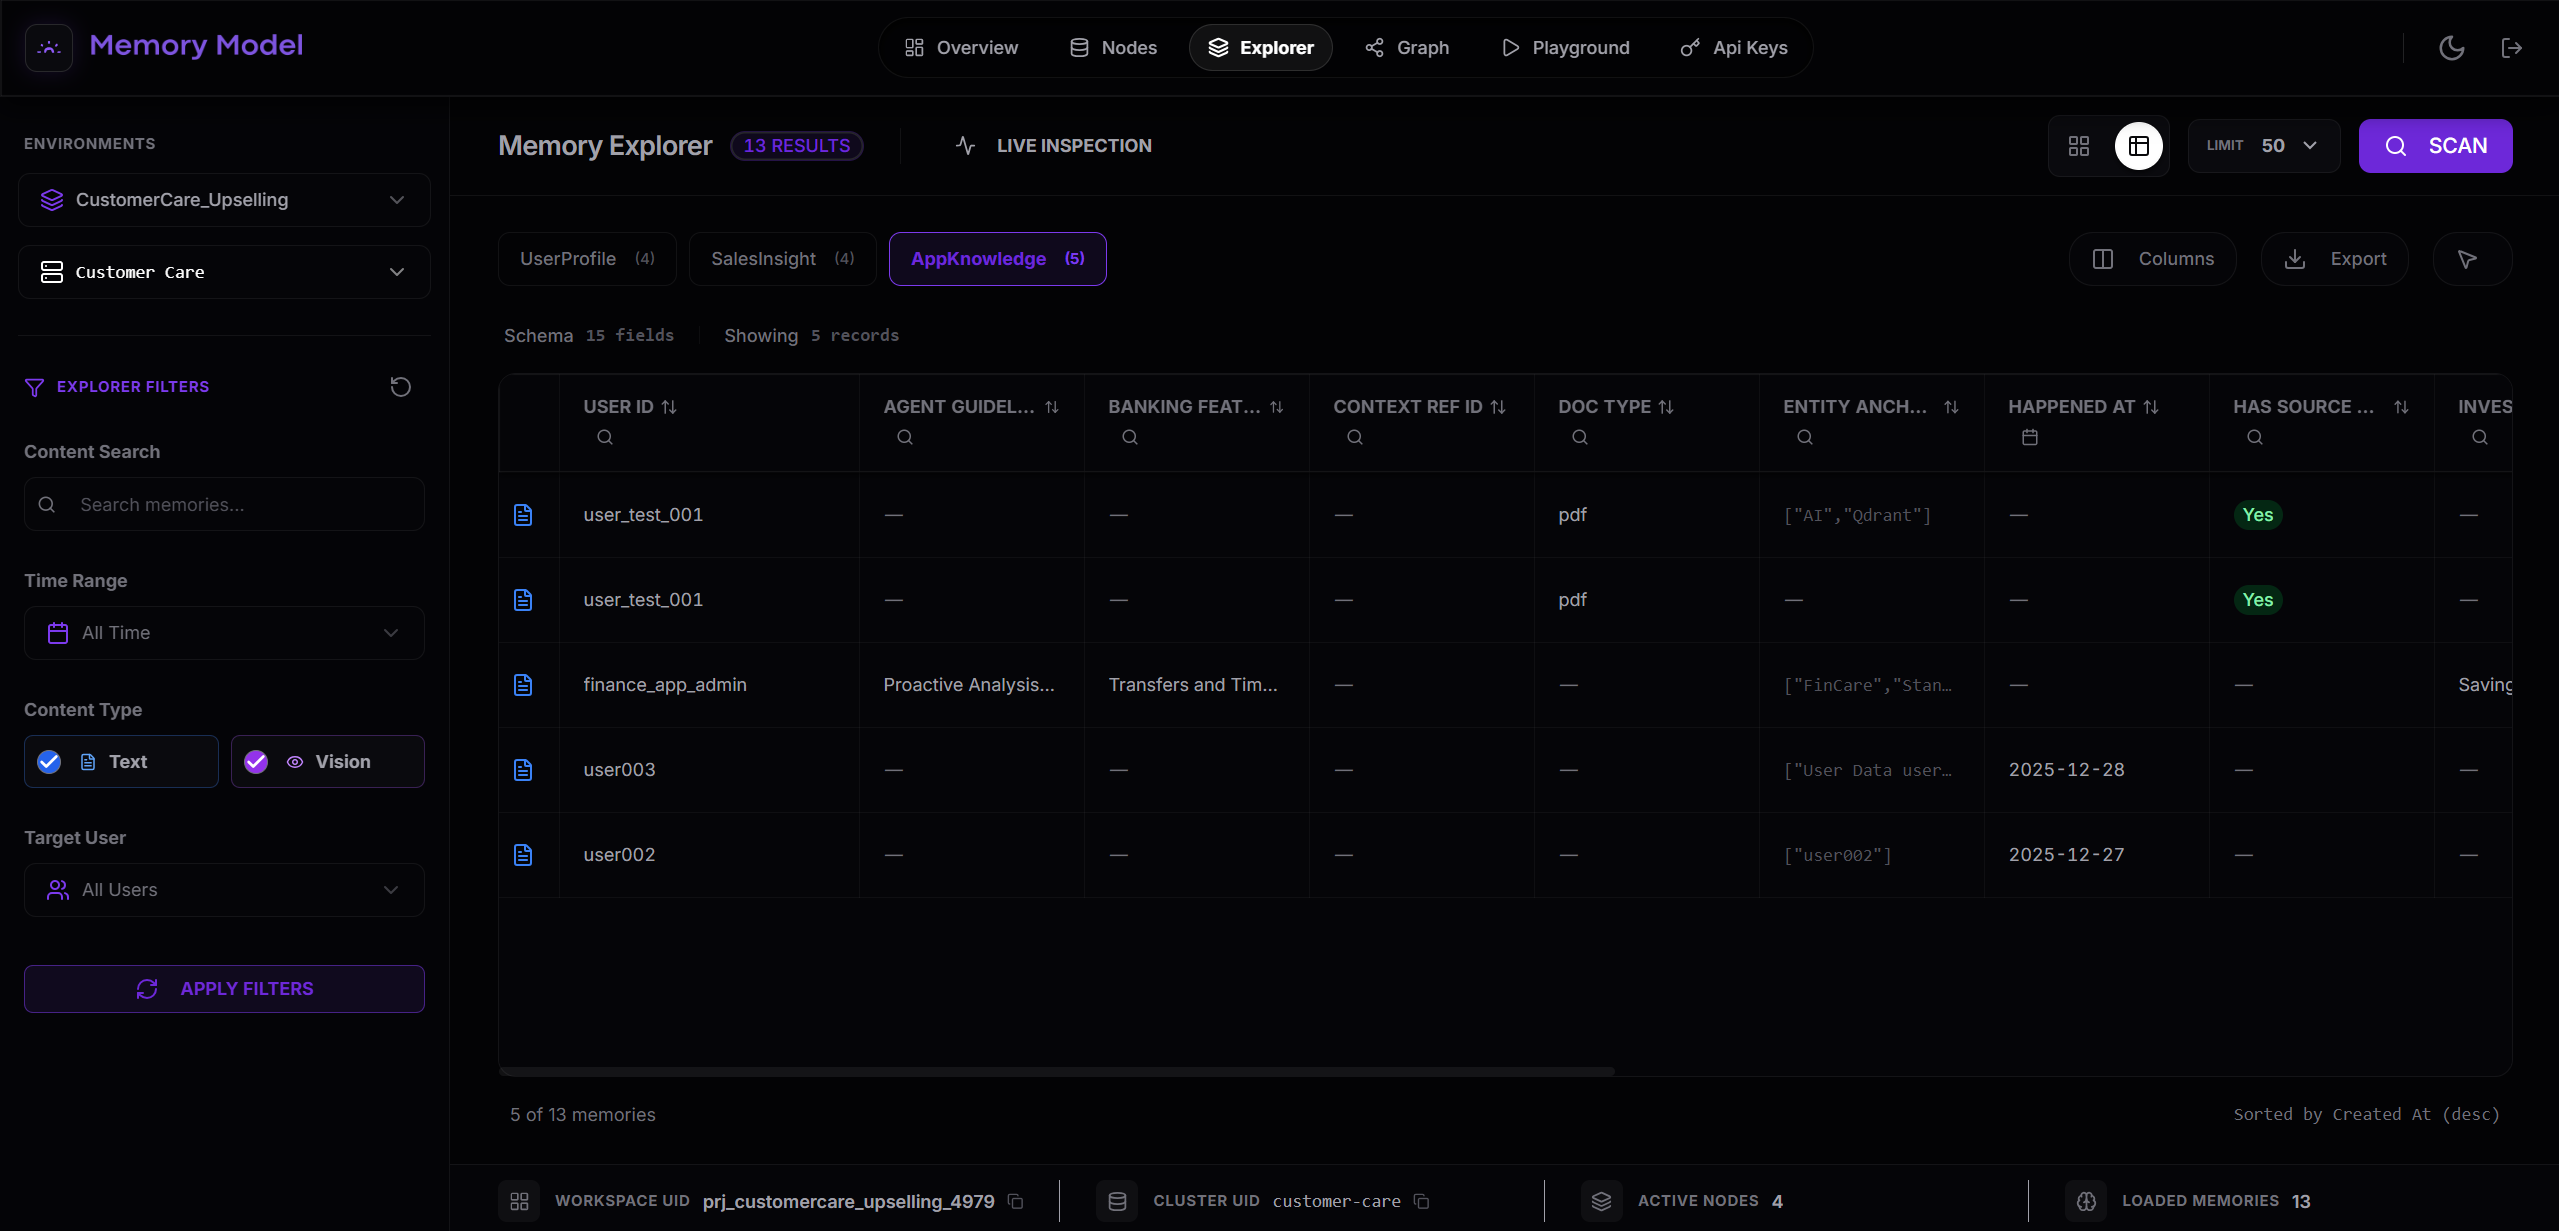Toggle dark mode with the moon icon
The width and height of the screenshot is (2559, 1231).
pyautogui.click(x=2451, y=47)
